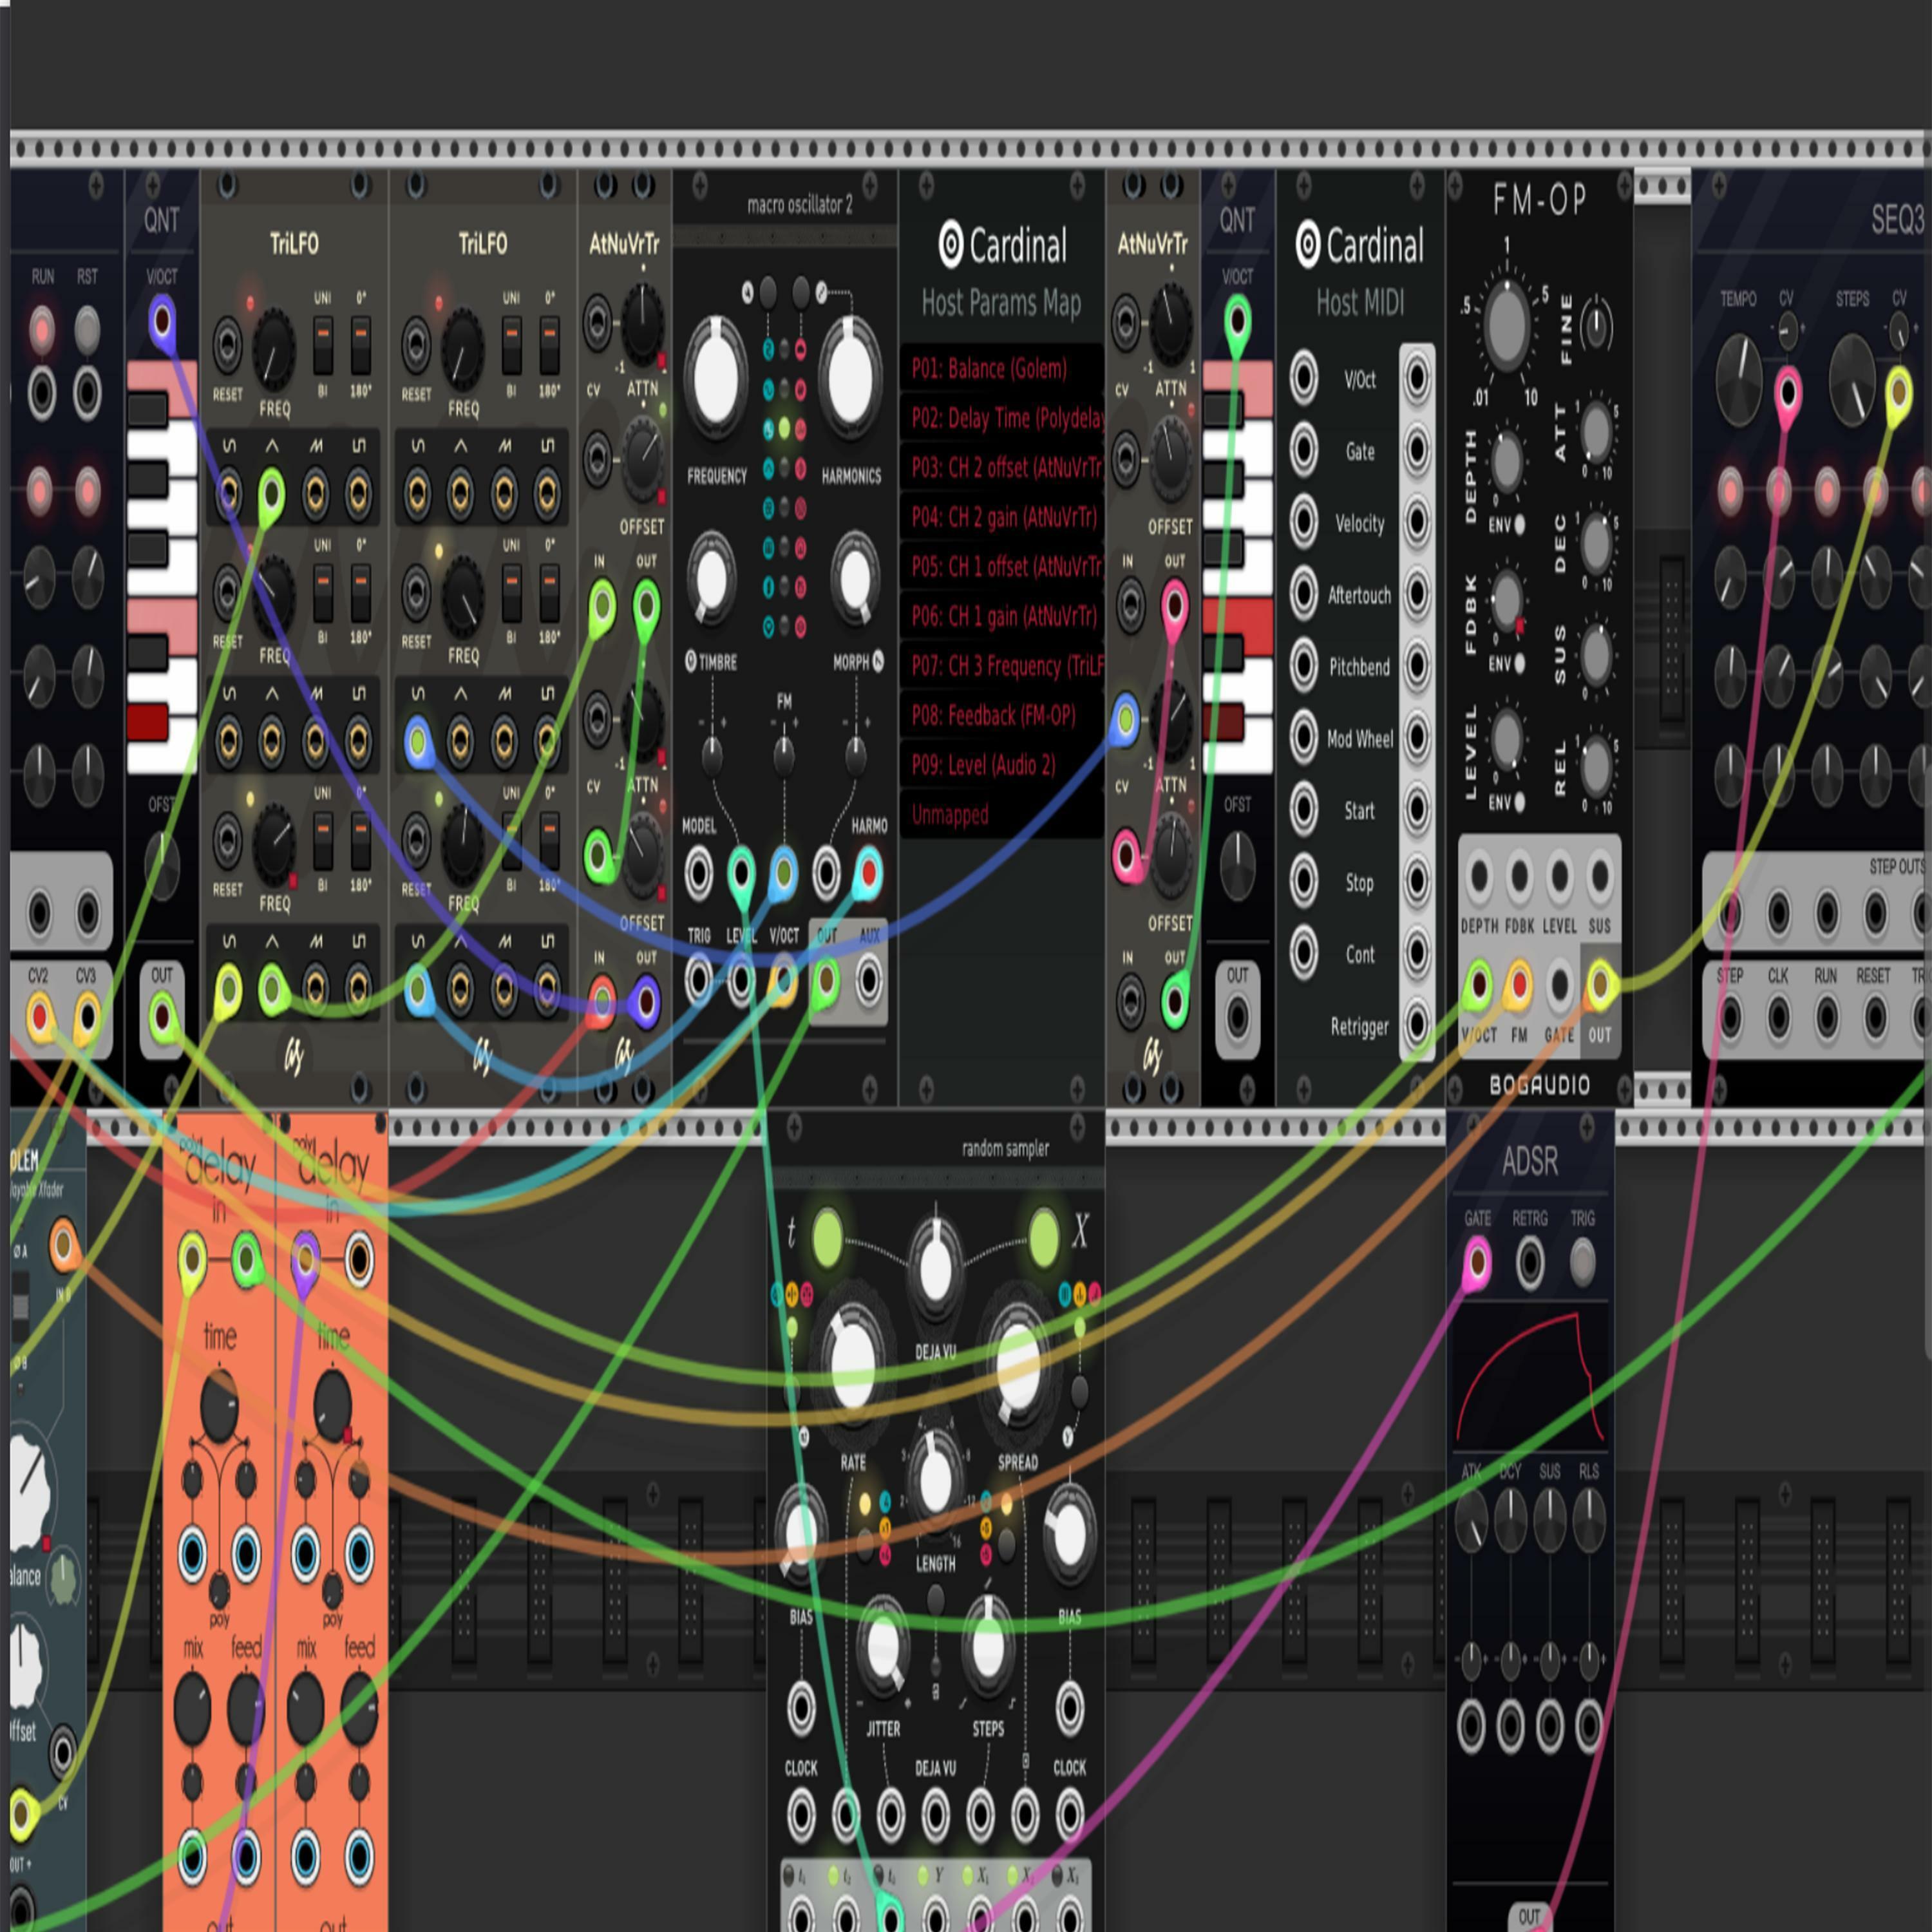The image size is (1932, 1932).
Task: Toggle the top 0°/180° switch on first TriLFO
Action: point(360,345)
